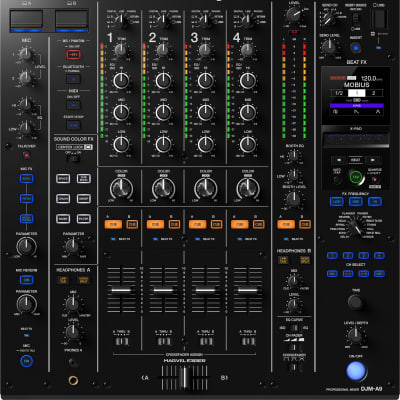Toggle Headphones A Link Cue button

click(63, 280)
